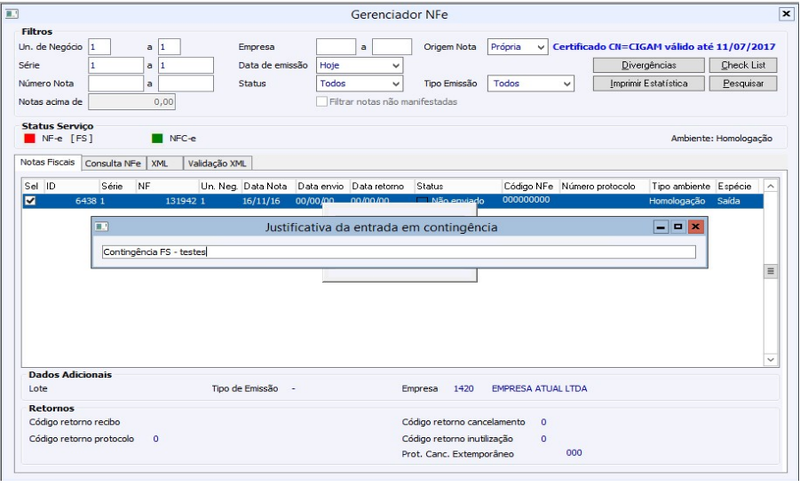Screen dimensions: 800x487
Task: Click NF number 131942 cell
Action: pos(181,201)
